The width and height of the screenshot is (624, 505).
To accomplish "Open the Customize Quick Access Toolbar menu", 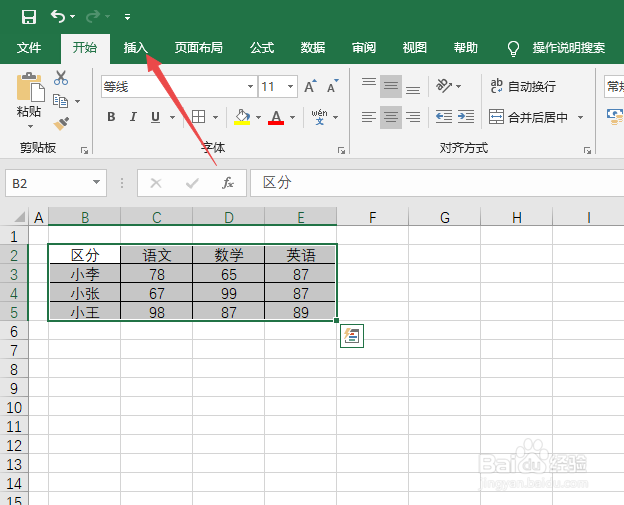I will point(127,17).
